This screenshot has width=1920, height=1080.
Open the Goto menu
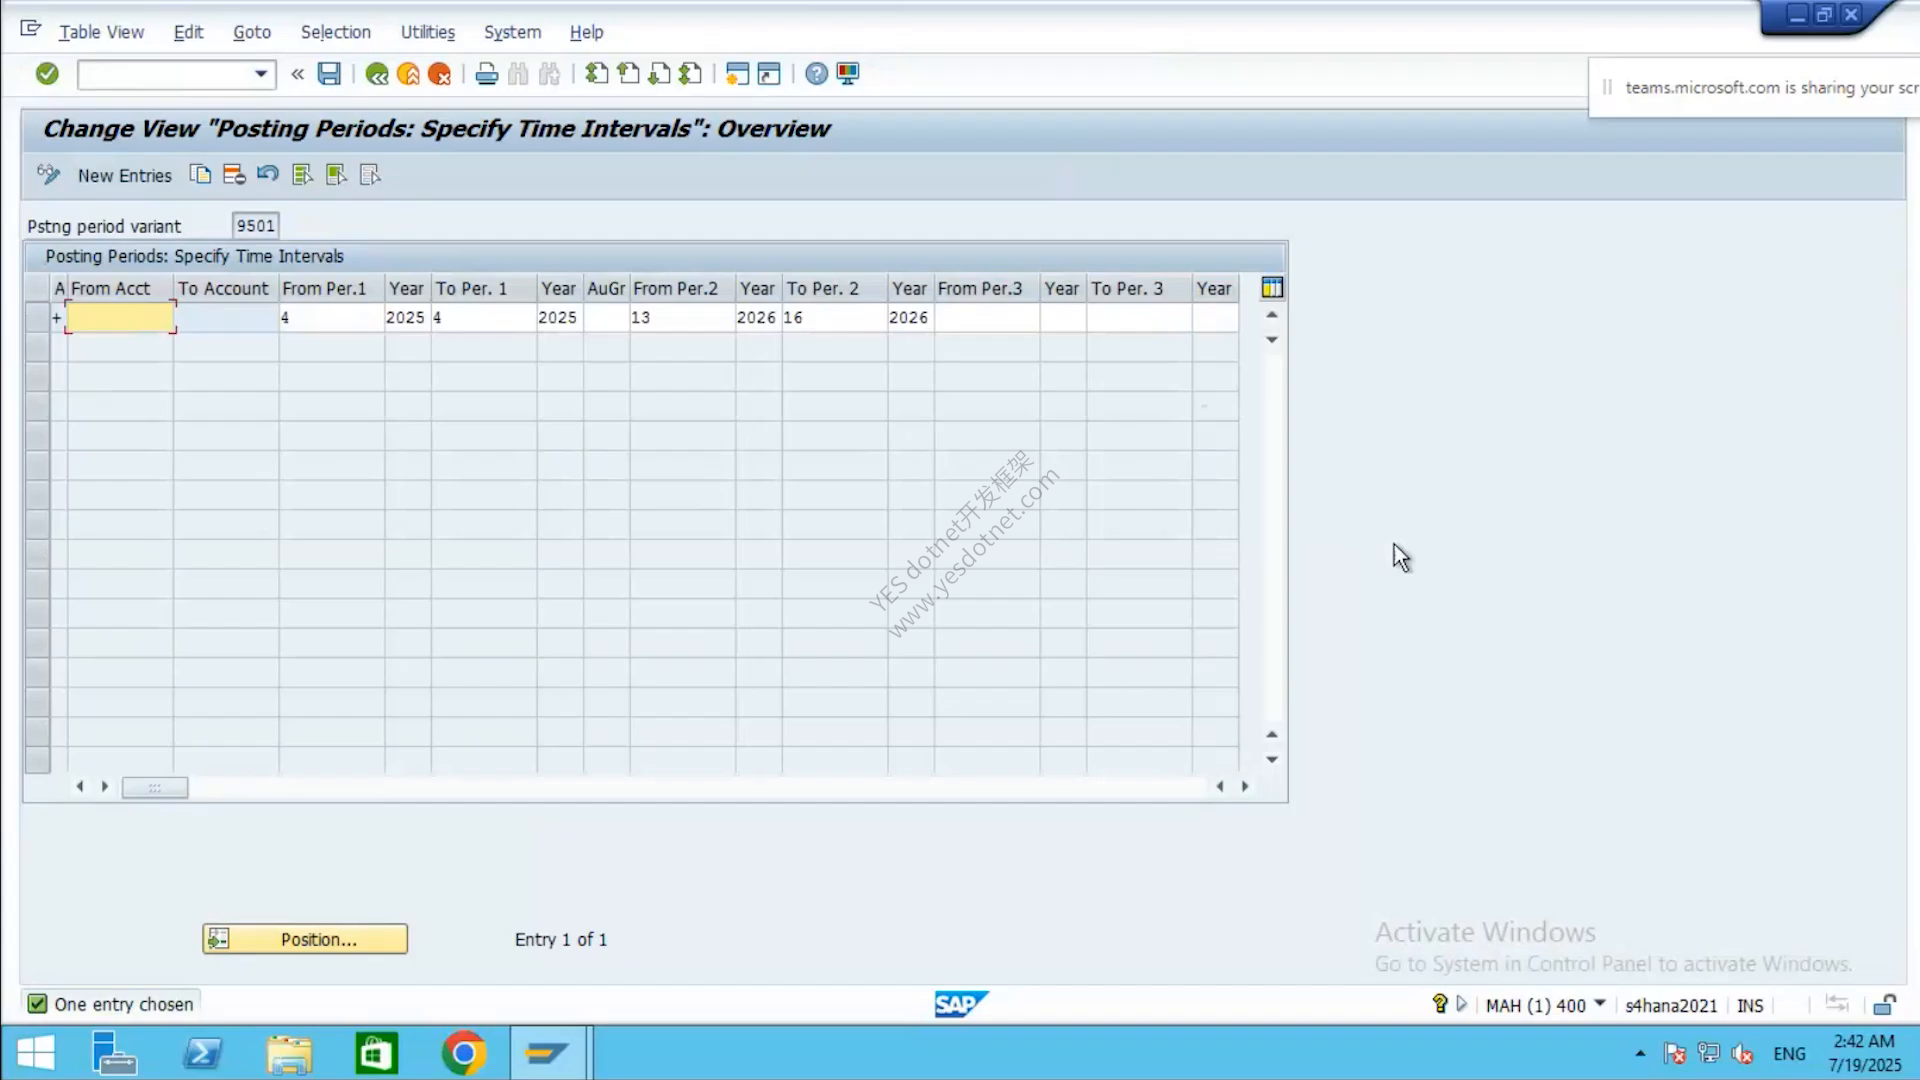252,32
